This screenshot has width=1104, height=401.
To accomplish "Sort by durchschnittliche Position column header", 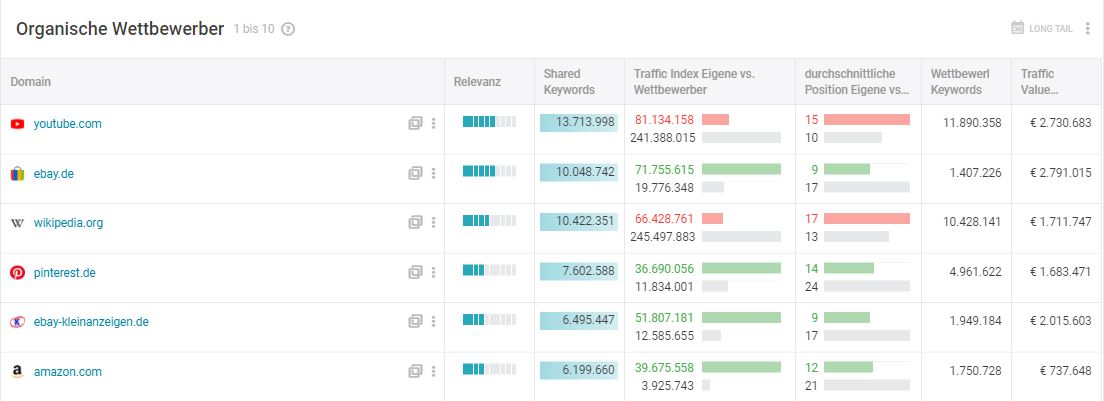I will (857, 82).
